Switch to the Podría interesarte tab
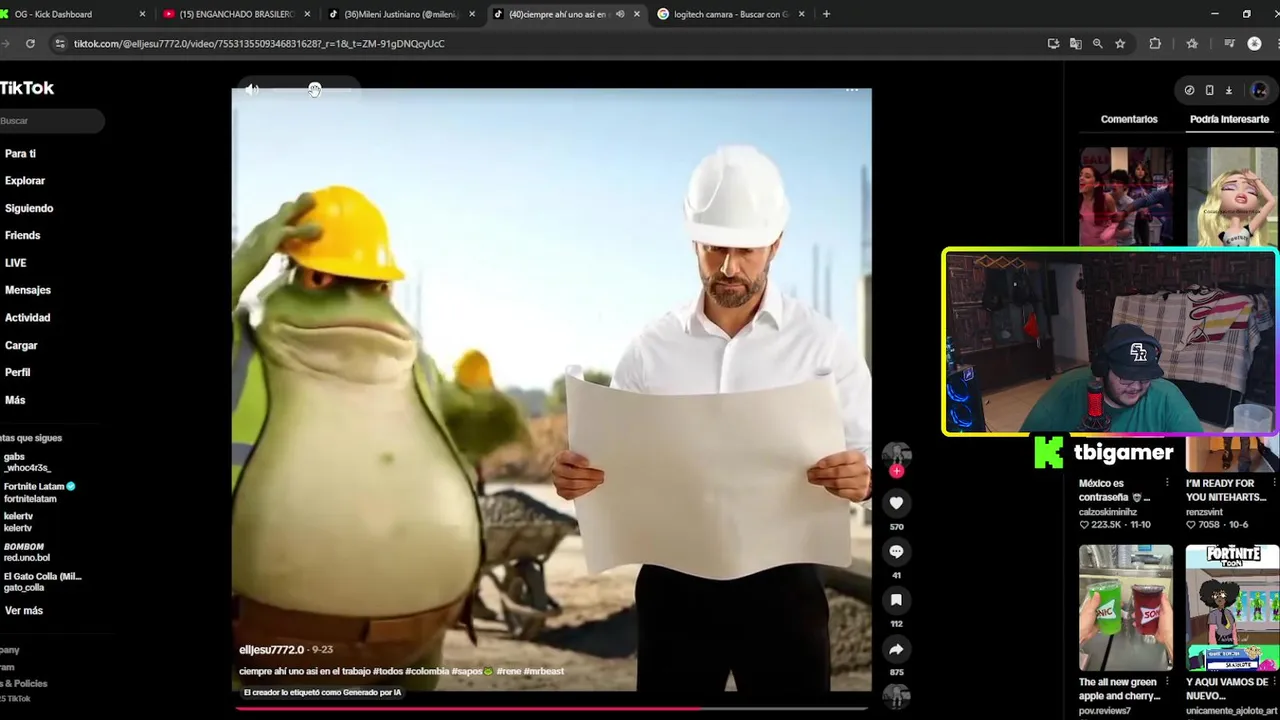1280x720 pixels. pyautogui.click(x=1229, y=119)
